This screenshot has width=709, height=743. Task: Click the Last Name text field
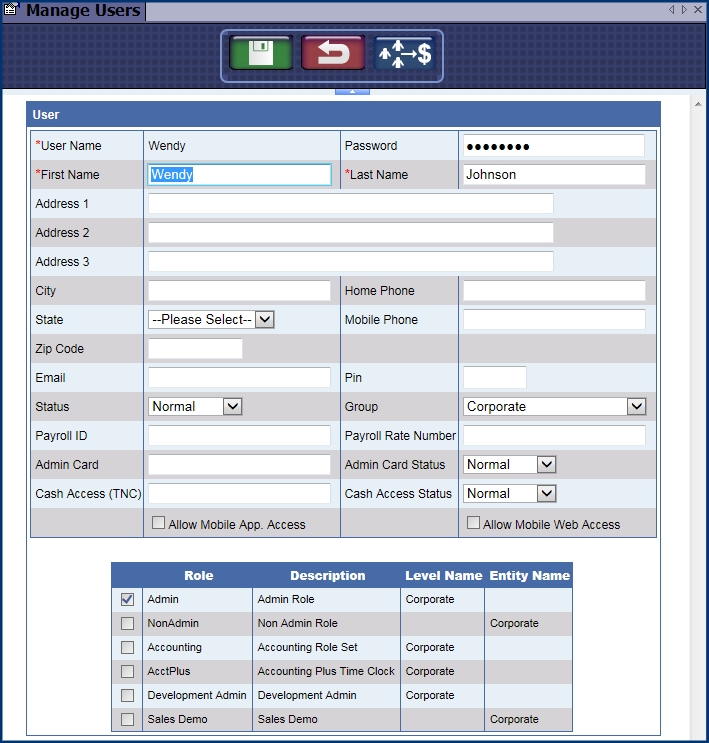[554, 175]
